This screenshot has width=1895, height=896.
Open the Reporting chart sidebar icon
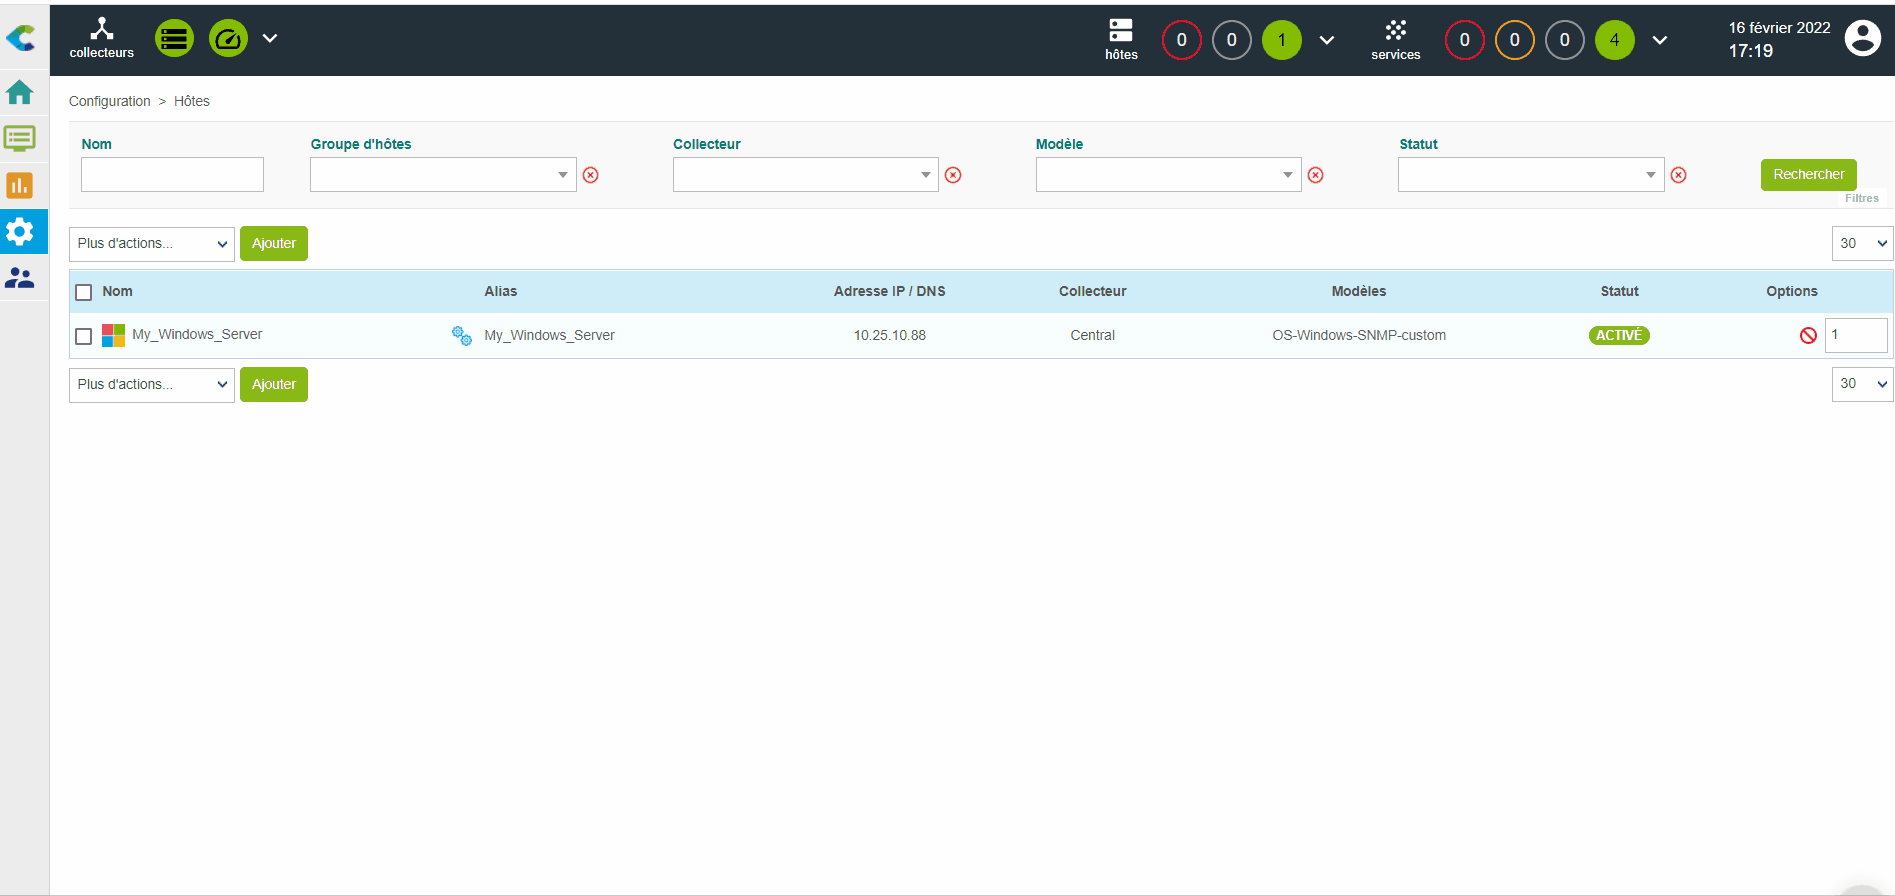pyautogui.click(x=20, y=186)
